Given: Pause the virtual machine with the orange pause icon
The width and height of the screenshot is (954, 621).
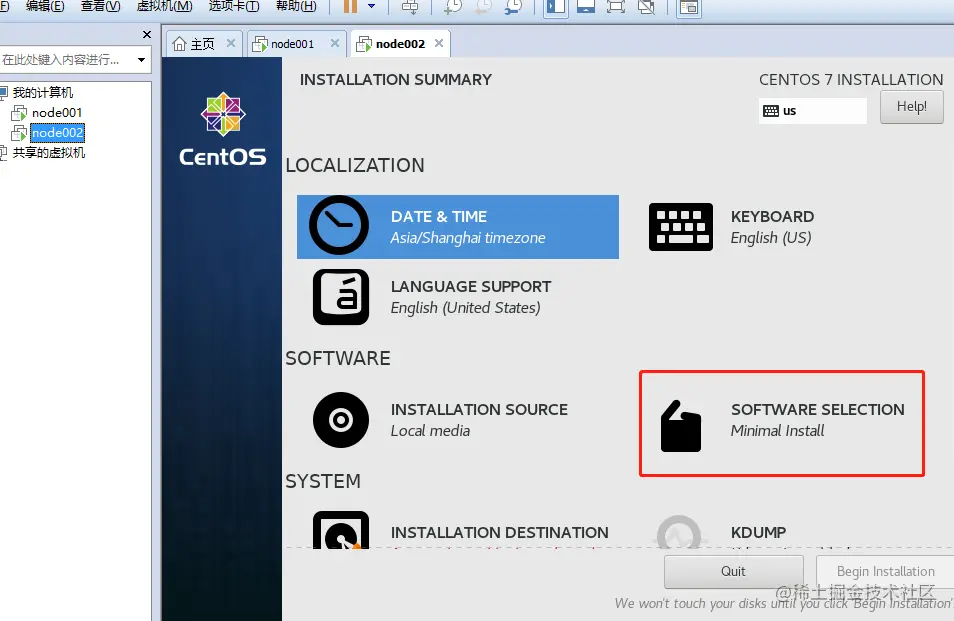Looking at the screenshot, I should pyautogui.click(x=350, y=7).
